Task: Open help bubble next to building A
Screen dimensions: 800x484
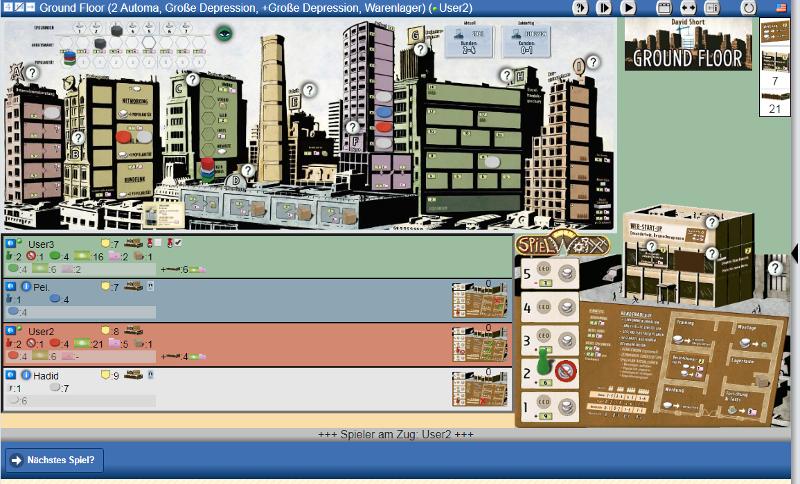Action: point(32,73)
